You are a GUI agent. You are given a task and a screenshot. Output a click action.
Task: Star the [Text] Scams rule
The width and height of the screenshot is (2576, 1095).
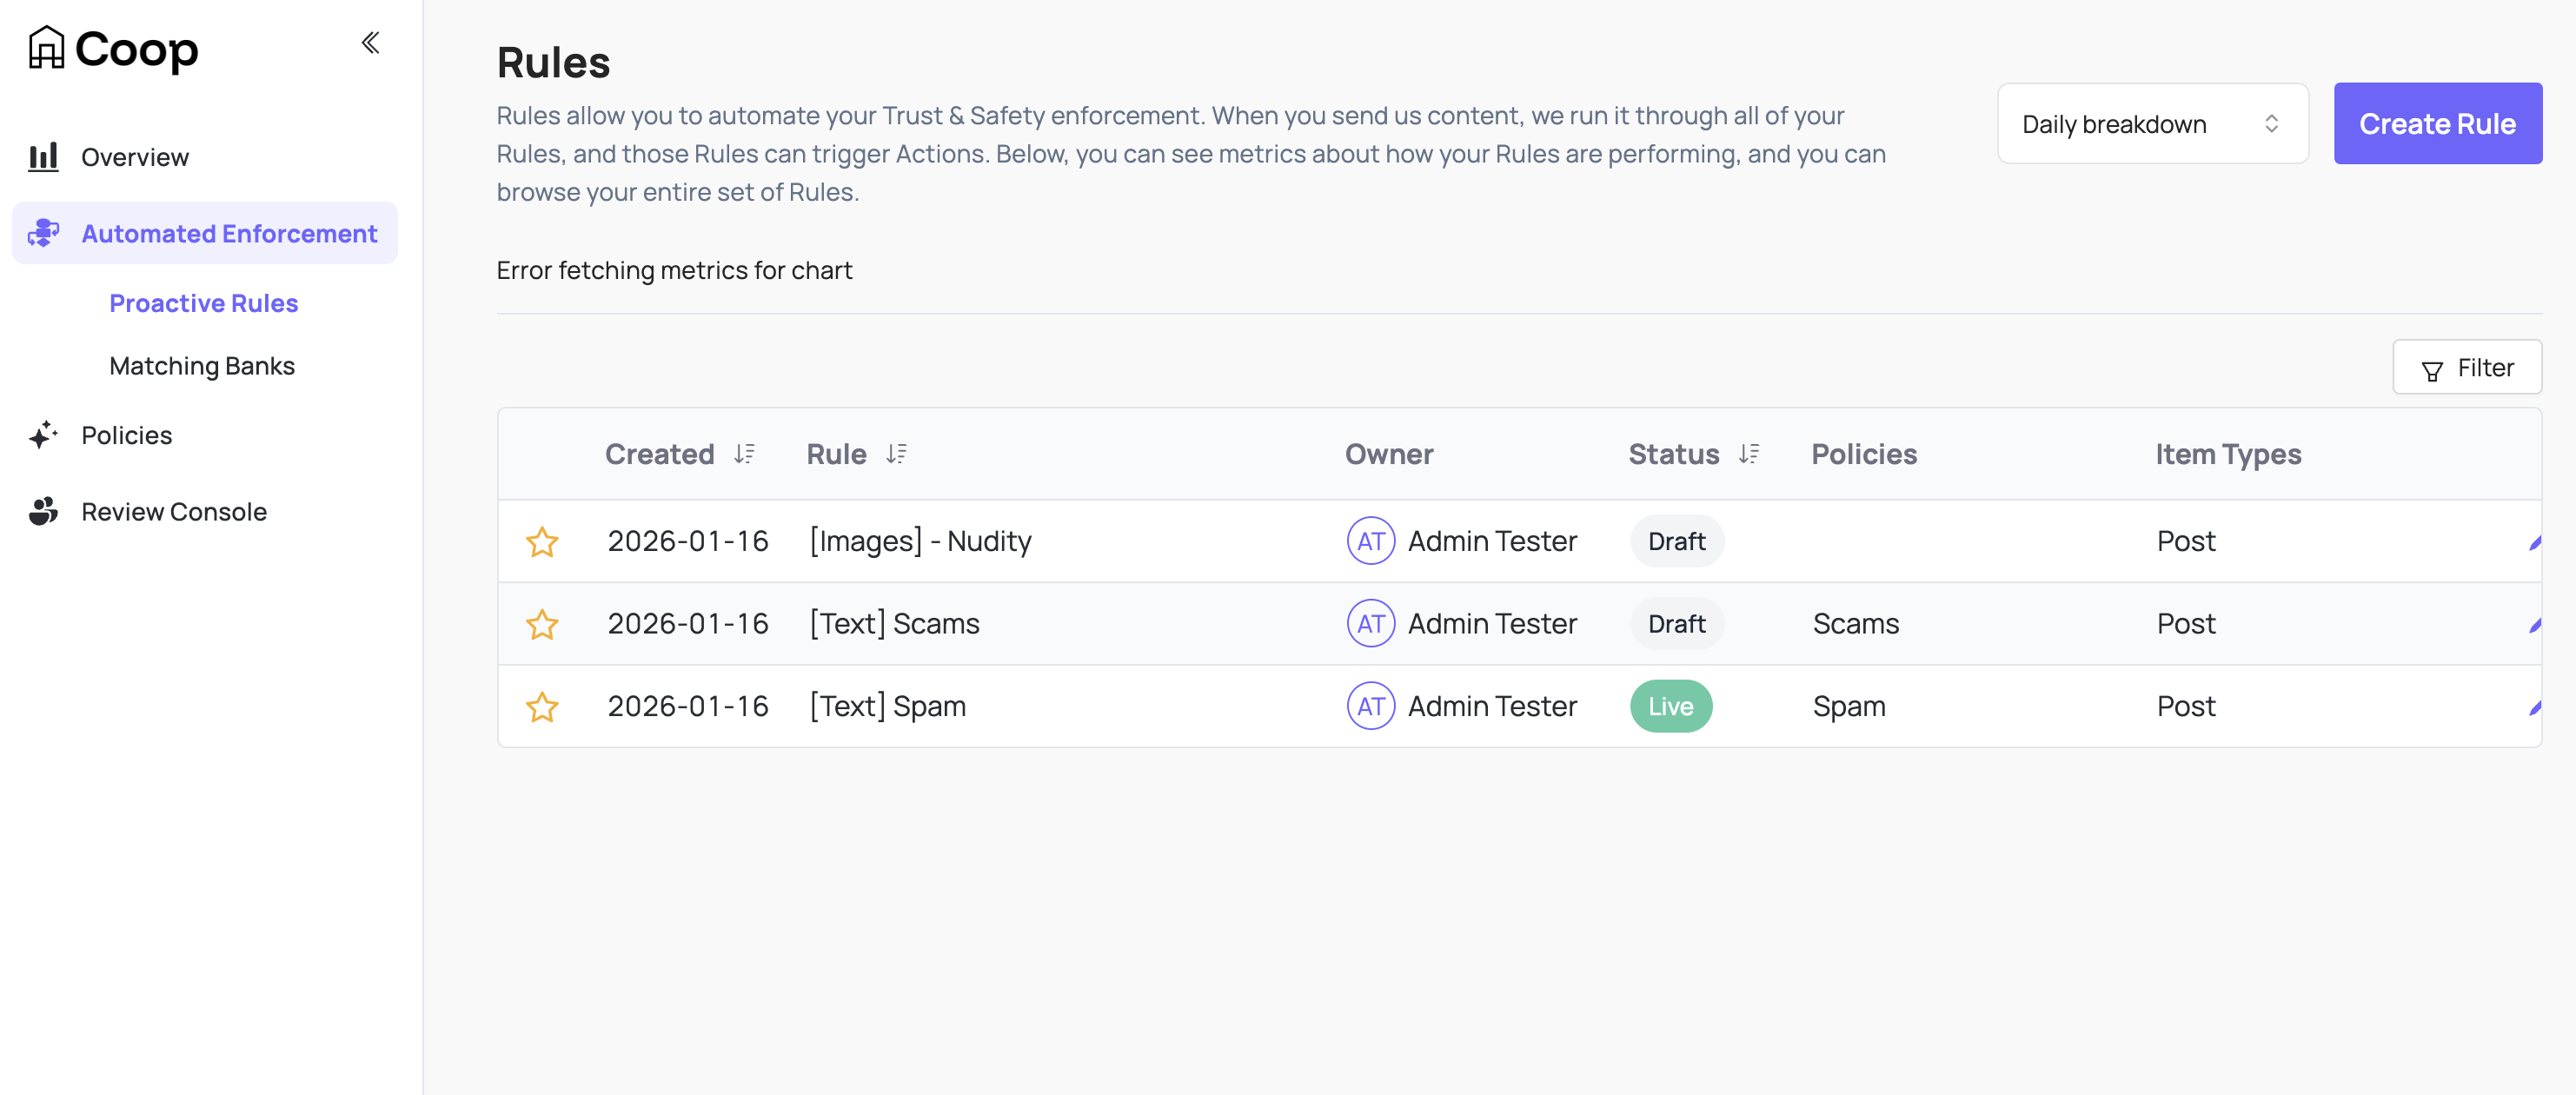(x=543, y=624)
